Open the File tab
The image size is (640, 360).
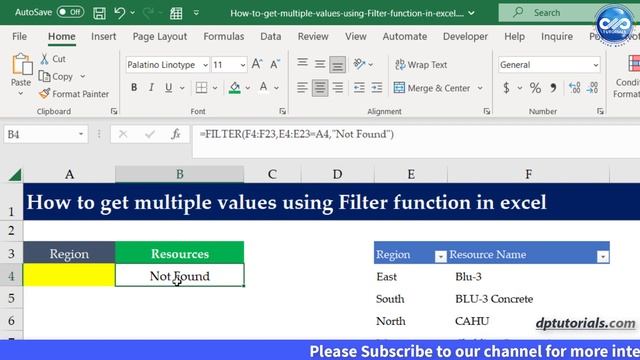point(19,36)
